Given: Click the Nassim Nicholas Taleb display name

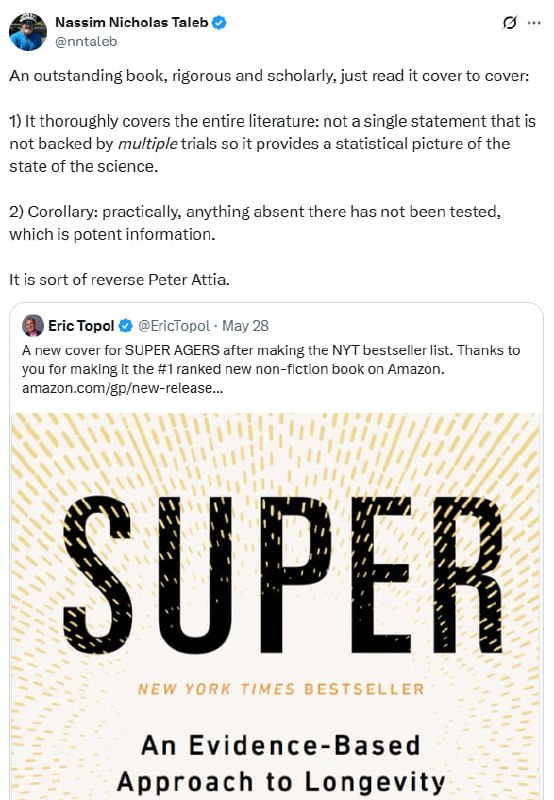Looking at the screenshot, I should pyautogui.click(x=132, y=22).
